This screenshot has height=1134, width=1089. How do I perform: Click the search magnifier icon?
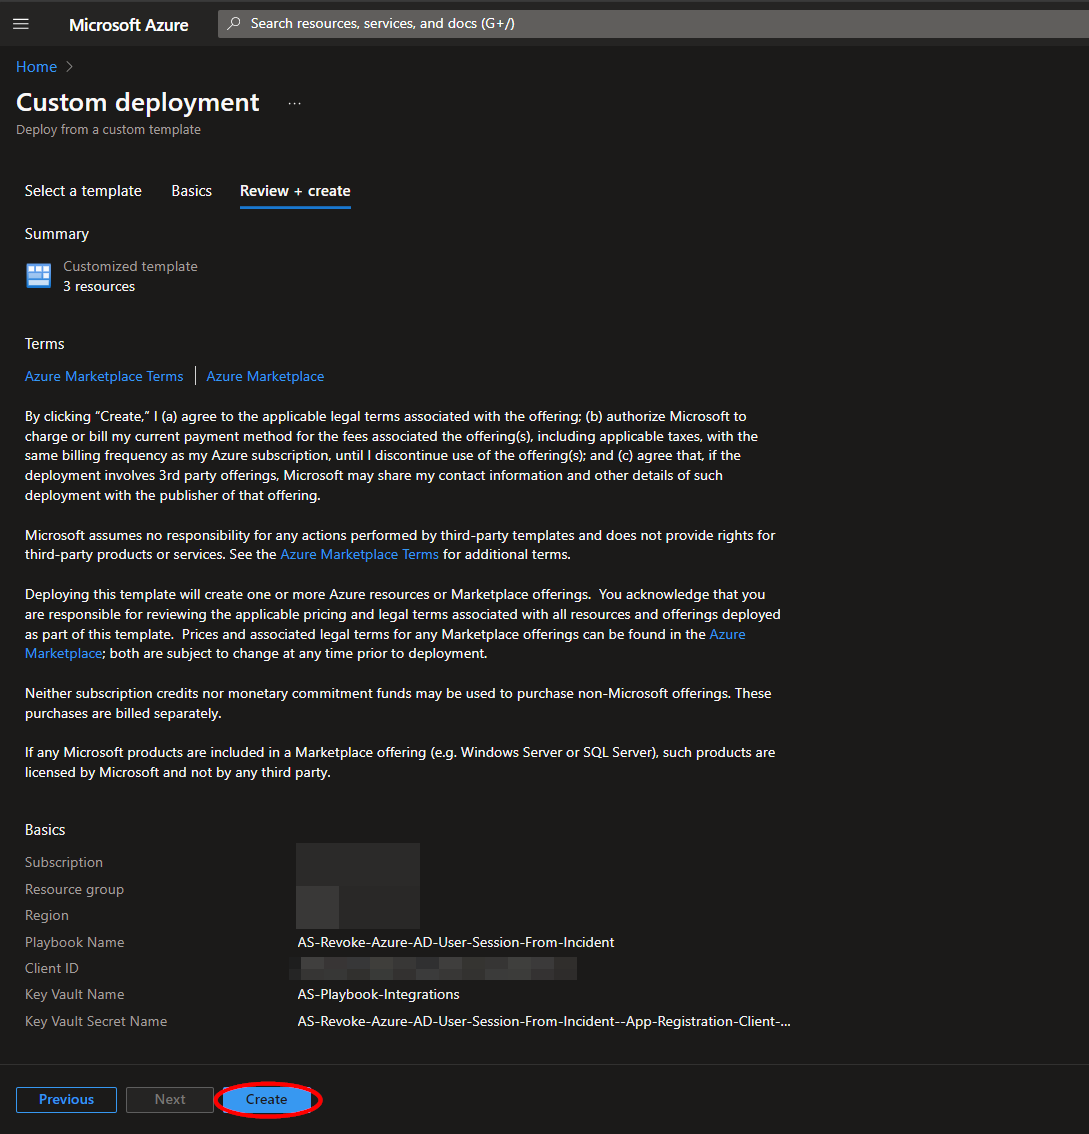234,23
